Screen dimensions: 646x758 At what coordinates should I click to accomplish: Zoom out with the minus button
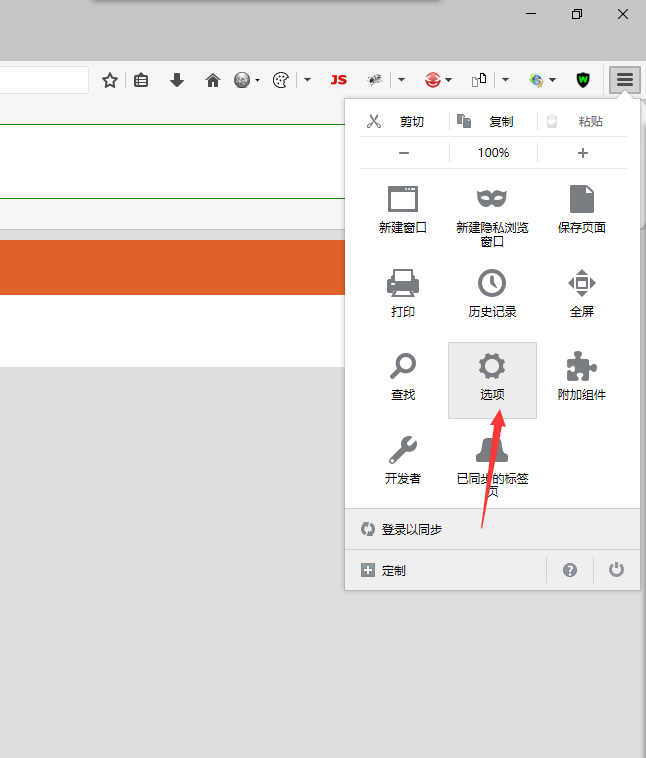coord(404,153)
